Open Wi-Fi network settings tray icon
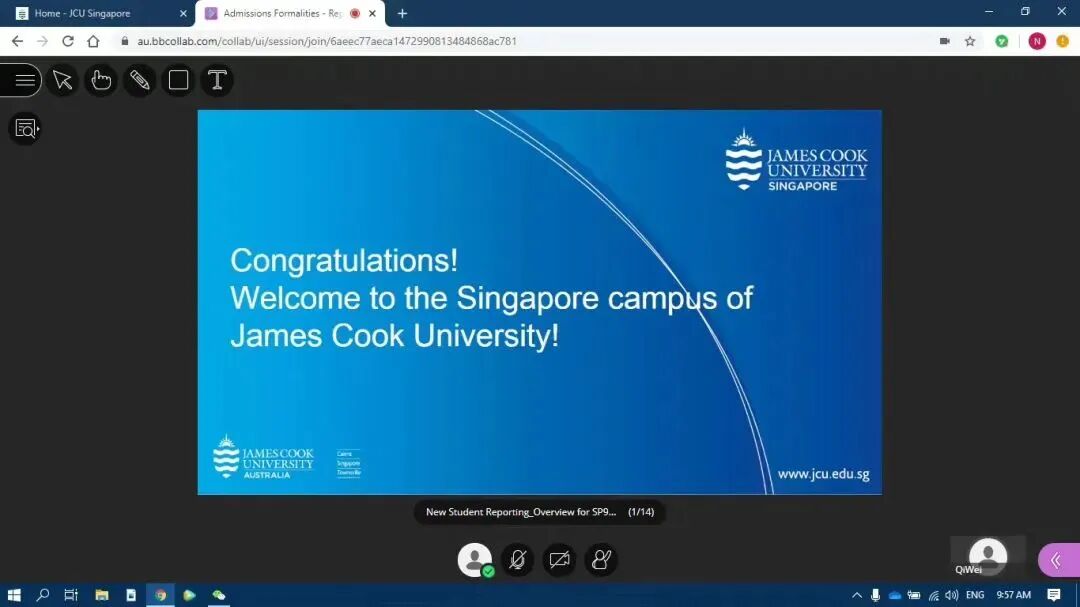This screenshot has width=1080, height=607. 933,595
